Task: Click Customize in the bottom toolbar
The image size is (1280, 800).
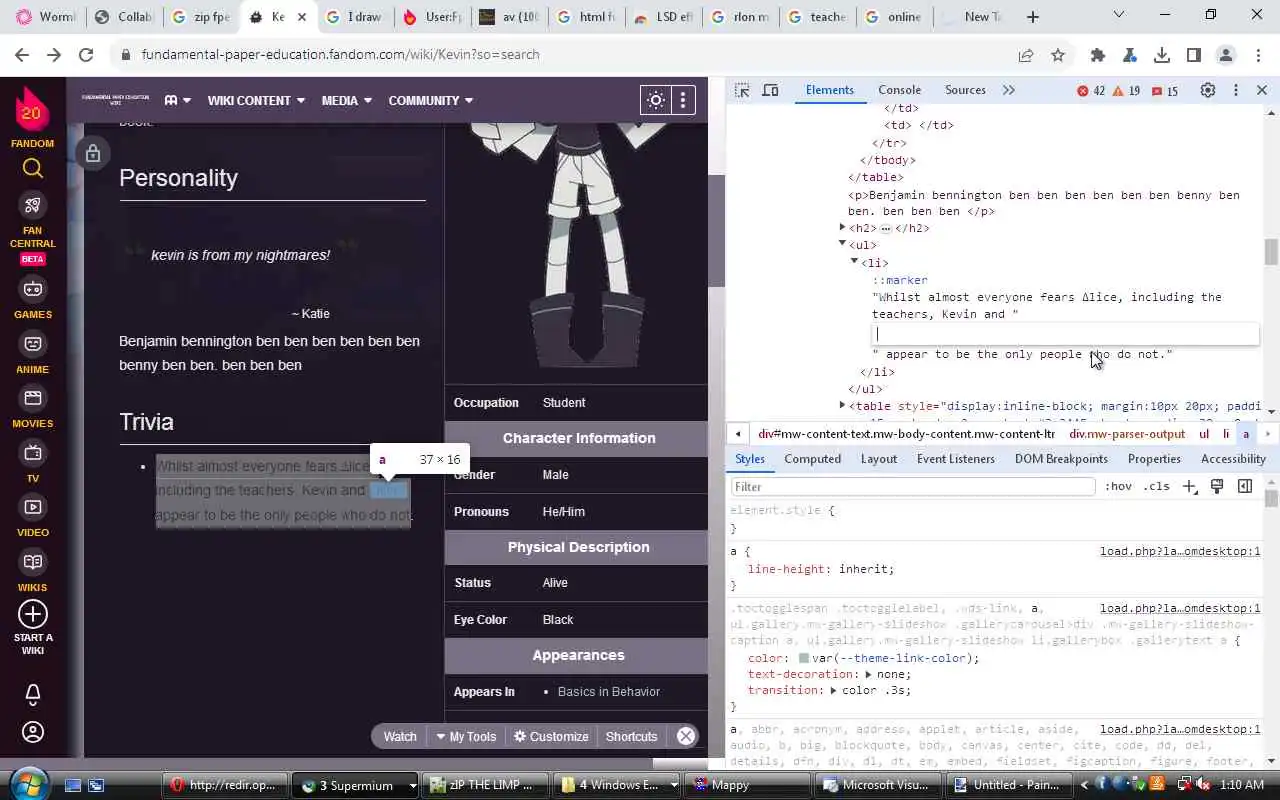Action: [551, 736]
